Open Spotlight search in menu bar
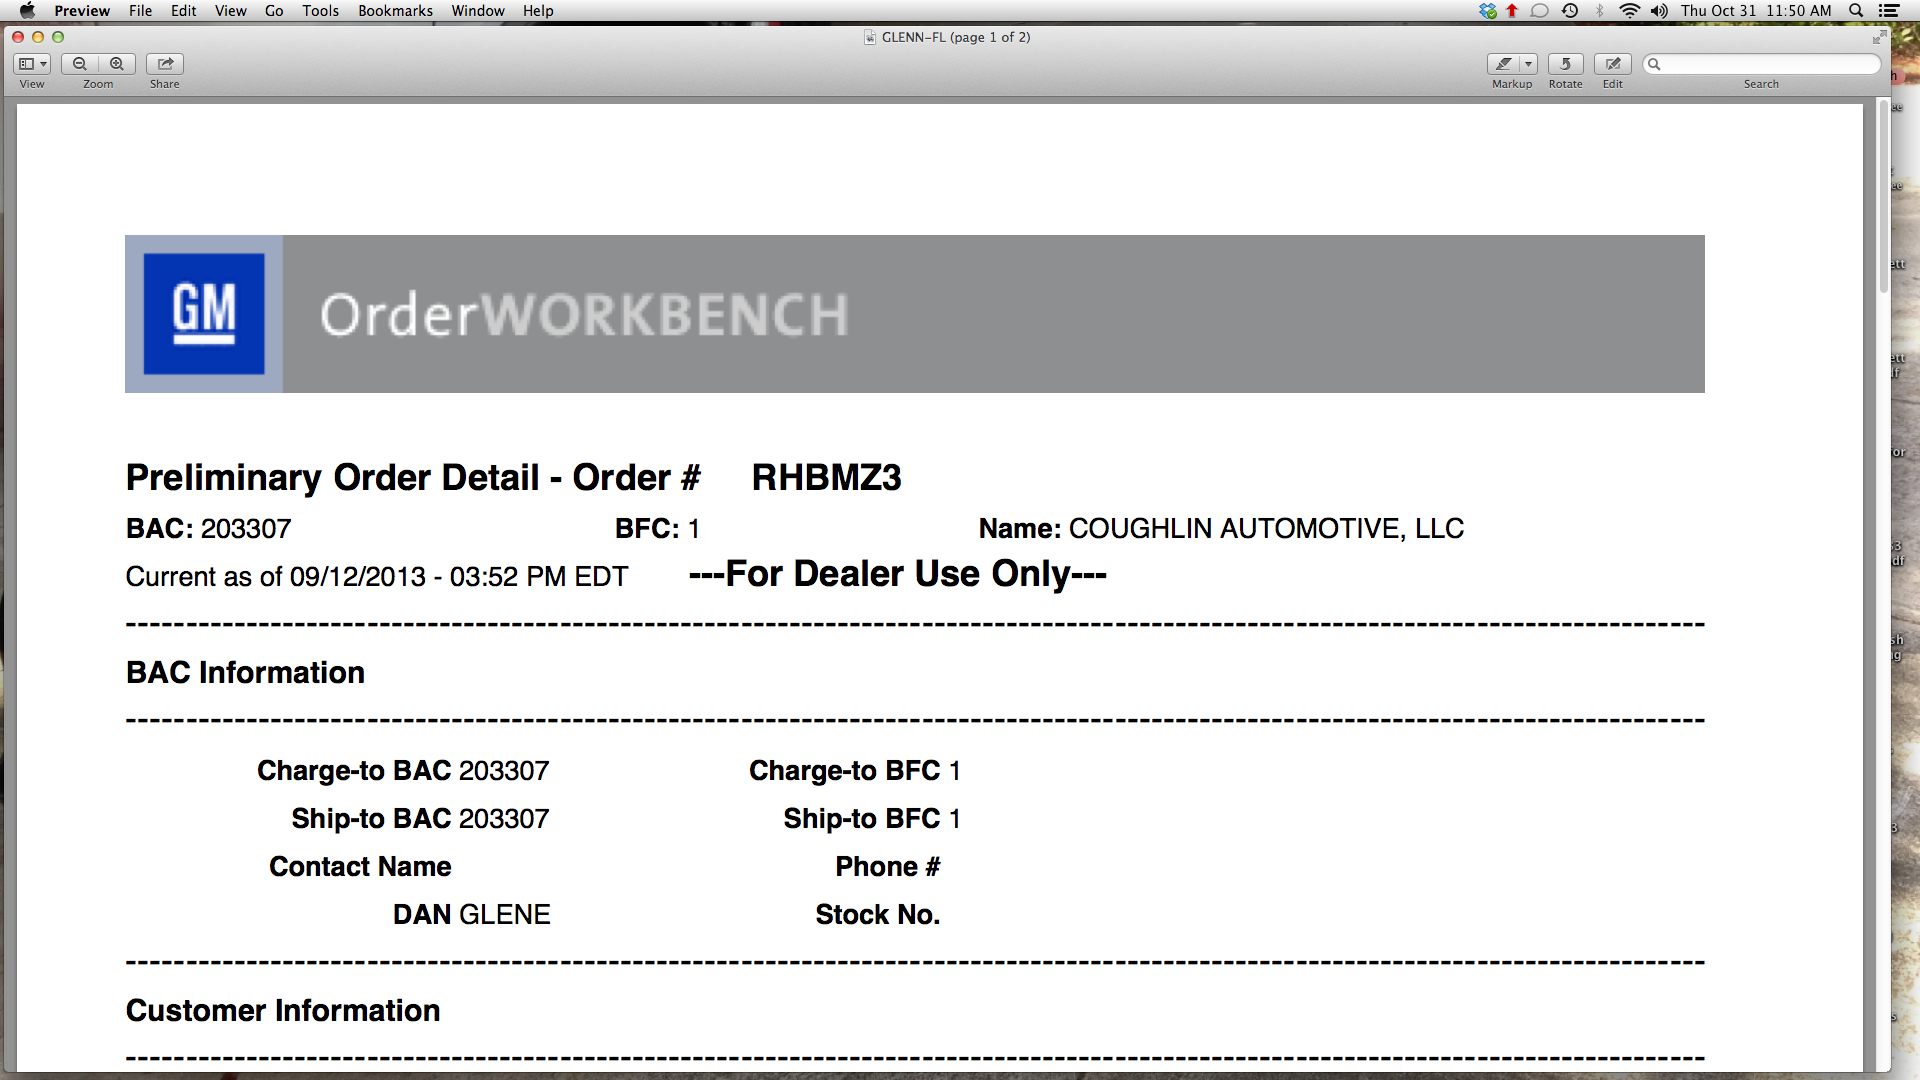This screenshot has width=1920, height=1080. click(1856, 11)
